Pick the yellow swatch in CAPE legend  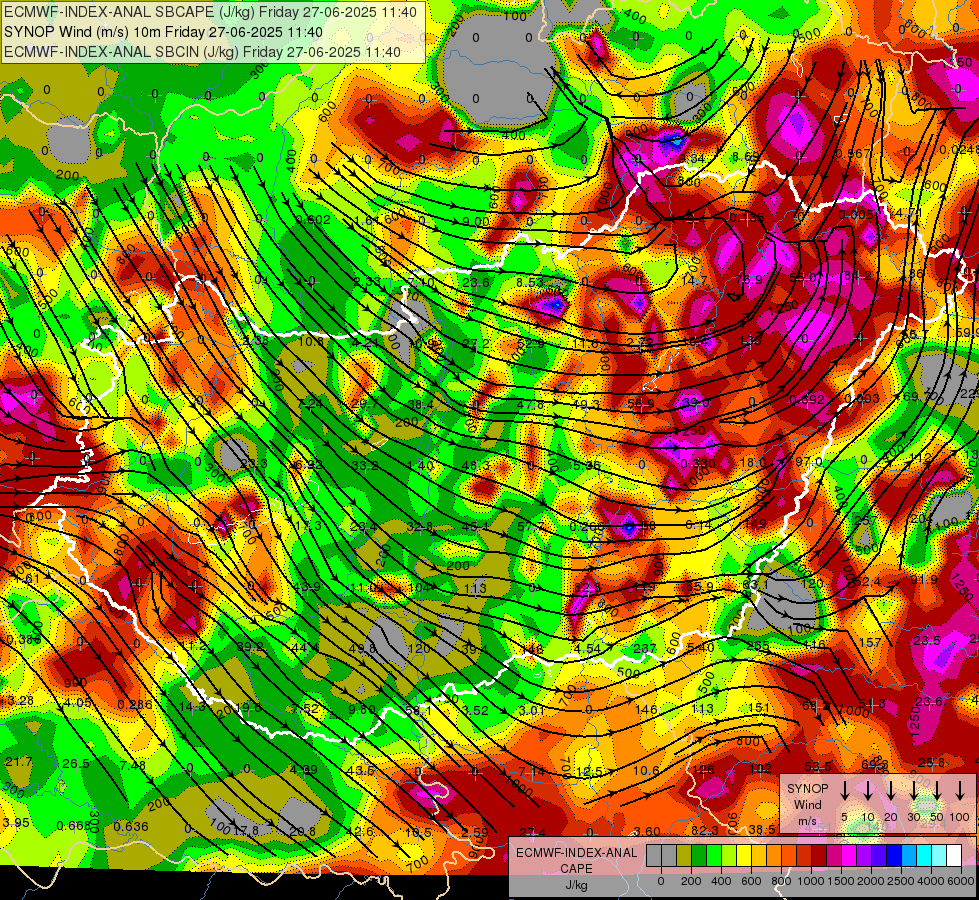pyautogui.click(x=744, y=855)
